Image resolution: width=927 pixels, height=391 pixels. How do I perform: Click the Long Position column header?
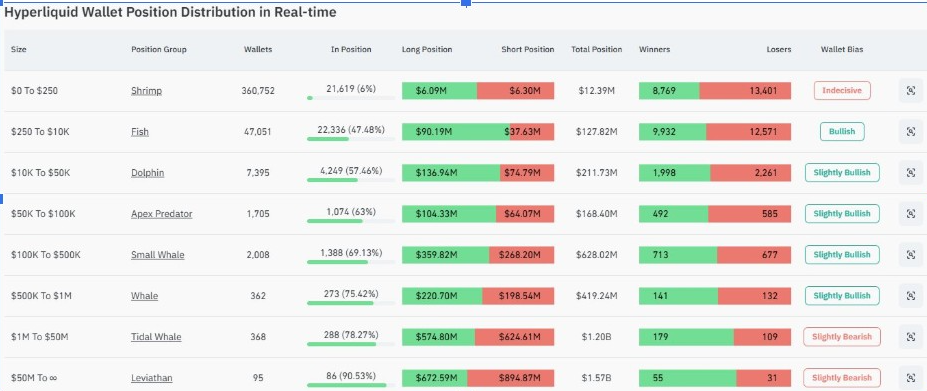point(427,50)
